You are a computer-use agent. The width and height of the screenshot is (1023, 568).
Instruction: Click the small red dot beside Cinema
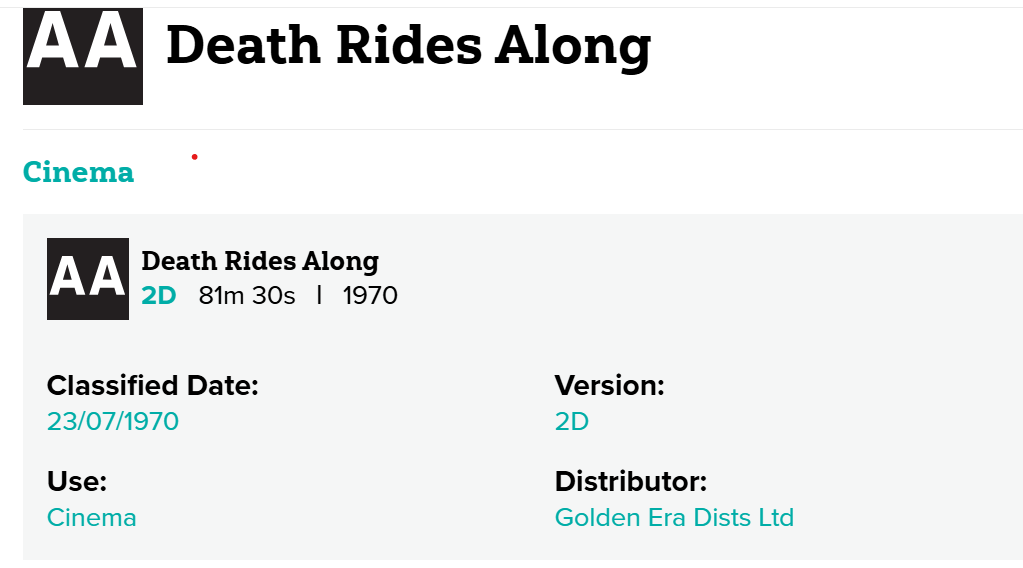[194, 157]
